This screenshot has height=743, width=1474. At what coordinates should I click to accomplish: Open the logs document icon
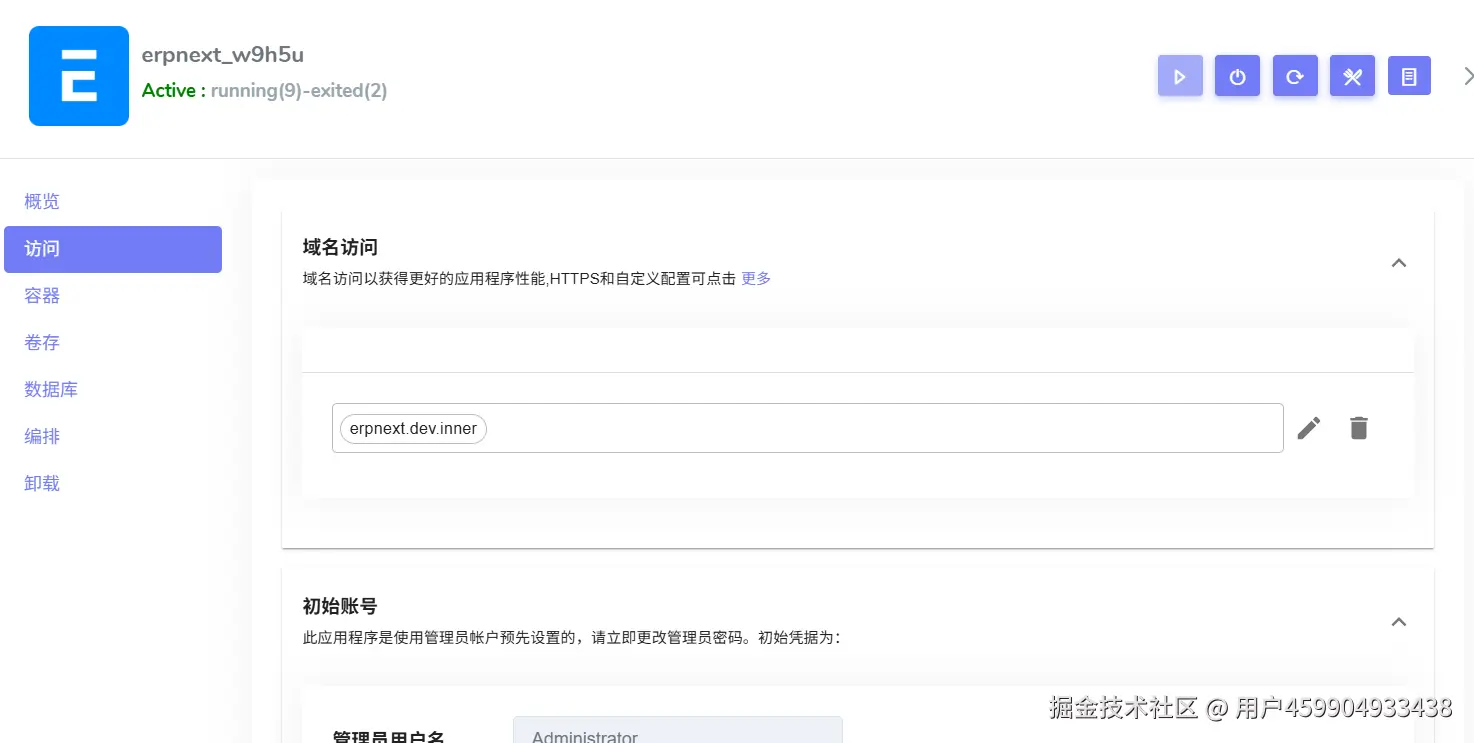(1409, 76)
